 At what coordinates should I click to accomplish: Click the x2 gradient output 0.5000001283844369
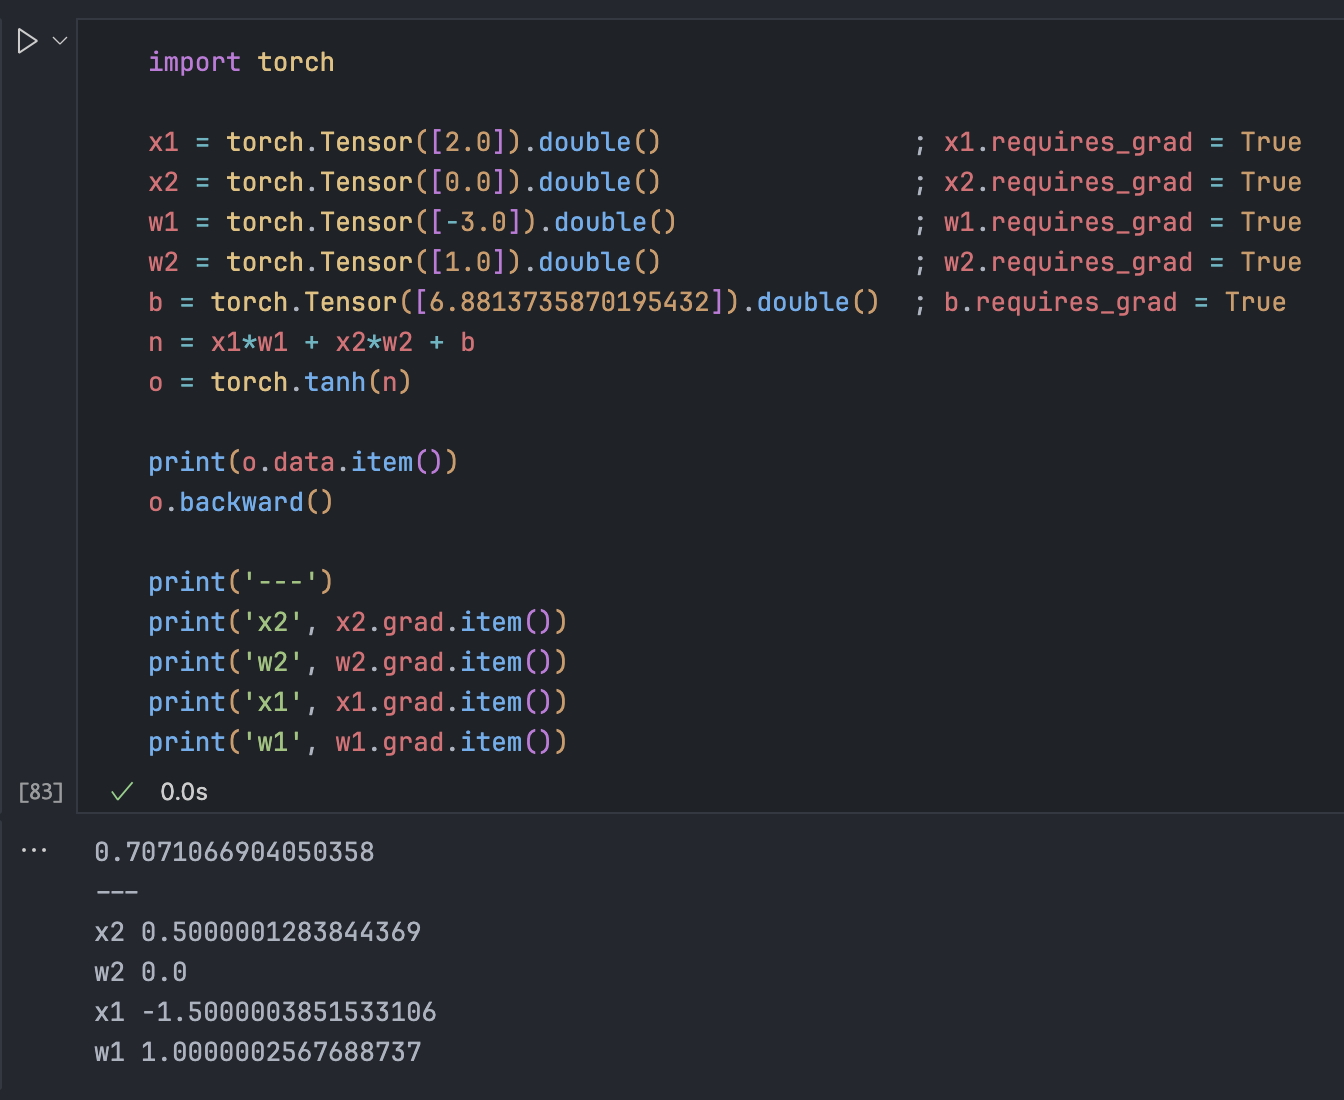[x=280, y=932]
